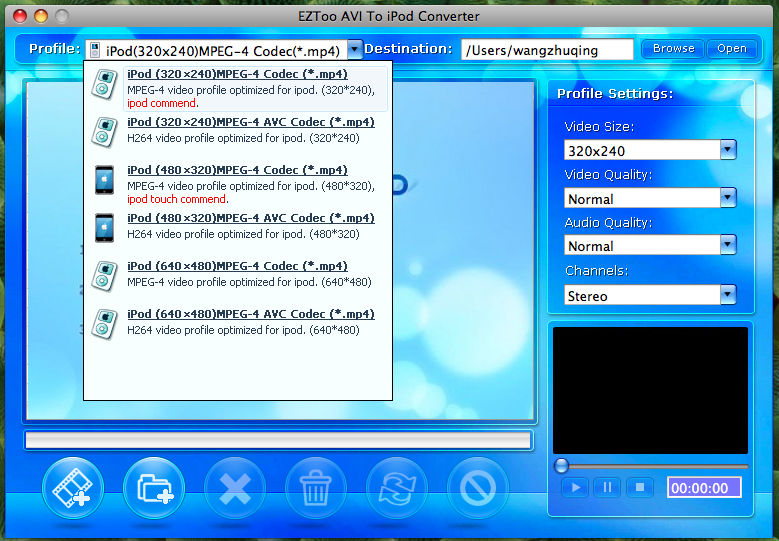
Task: Select iPod (320×240) MPEG-4 AVC Codec profile
Action: (x=250, y=122)
